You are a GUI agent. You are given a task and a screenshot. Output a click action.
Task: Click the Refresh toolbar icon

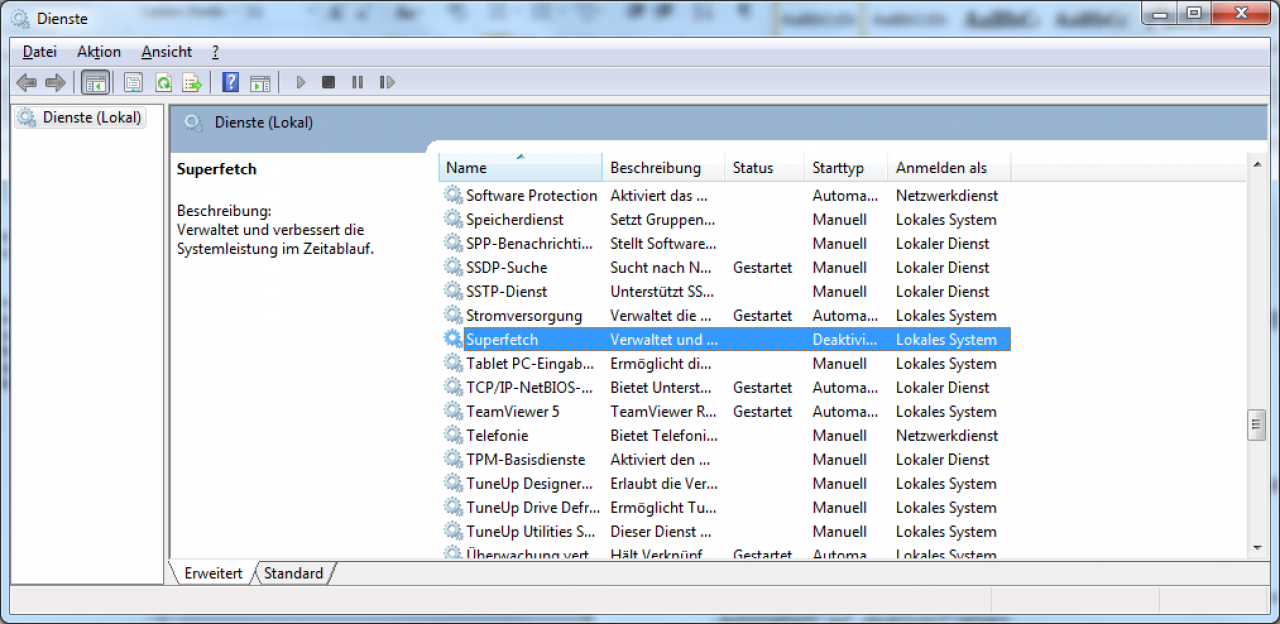click(x=163, y=82)
